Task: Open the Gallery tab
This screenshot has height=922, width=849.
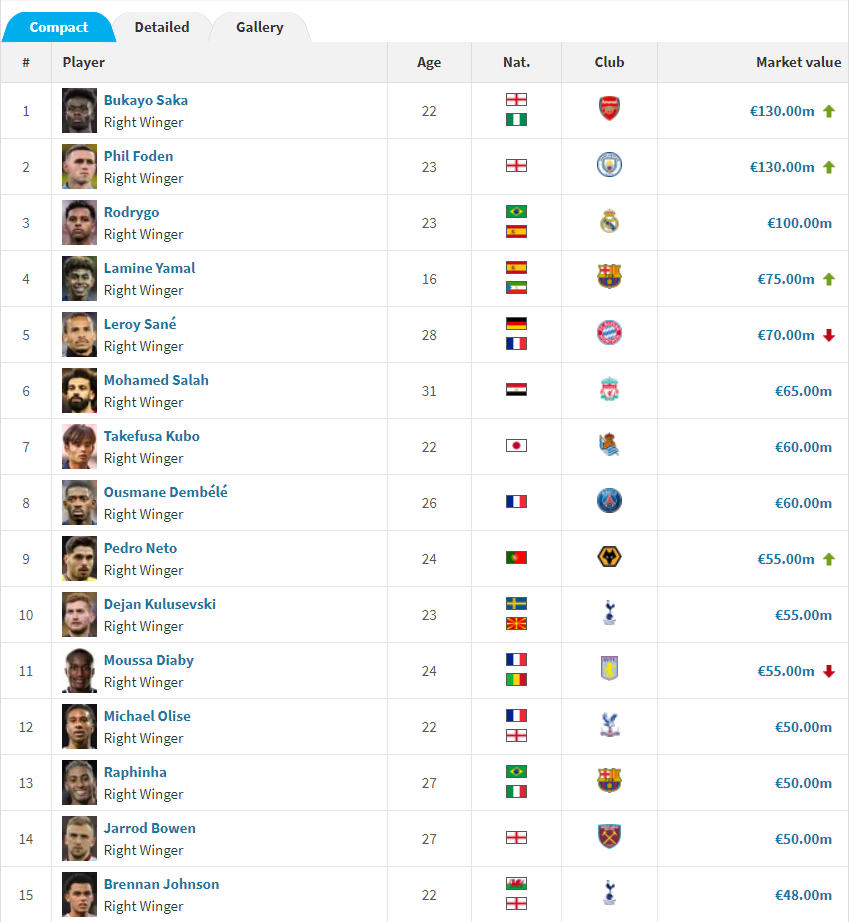Action: (x=259, y=28)
